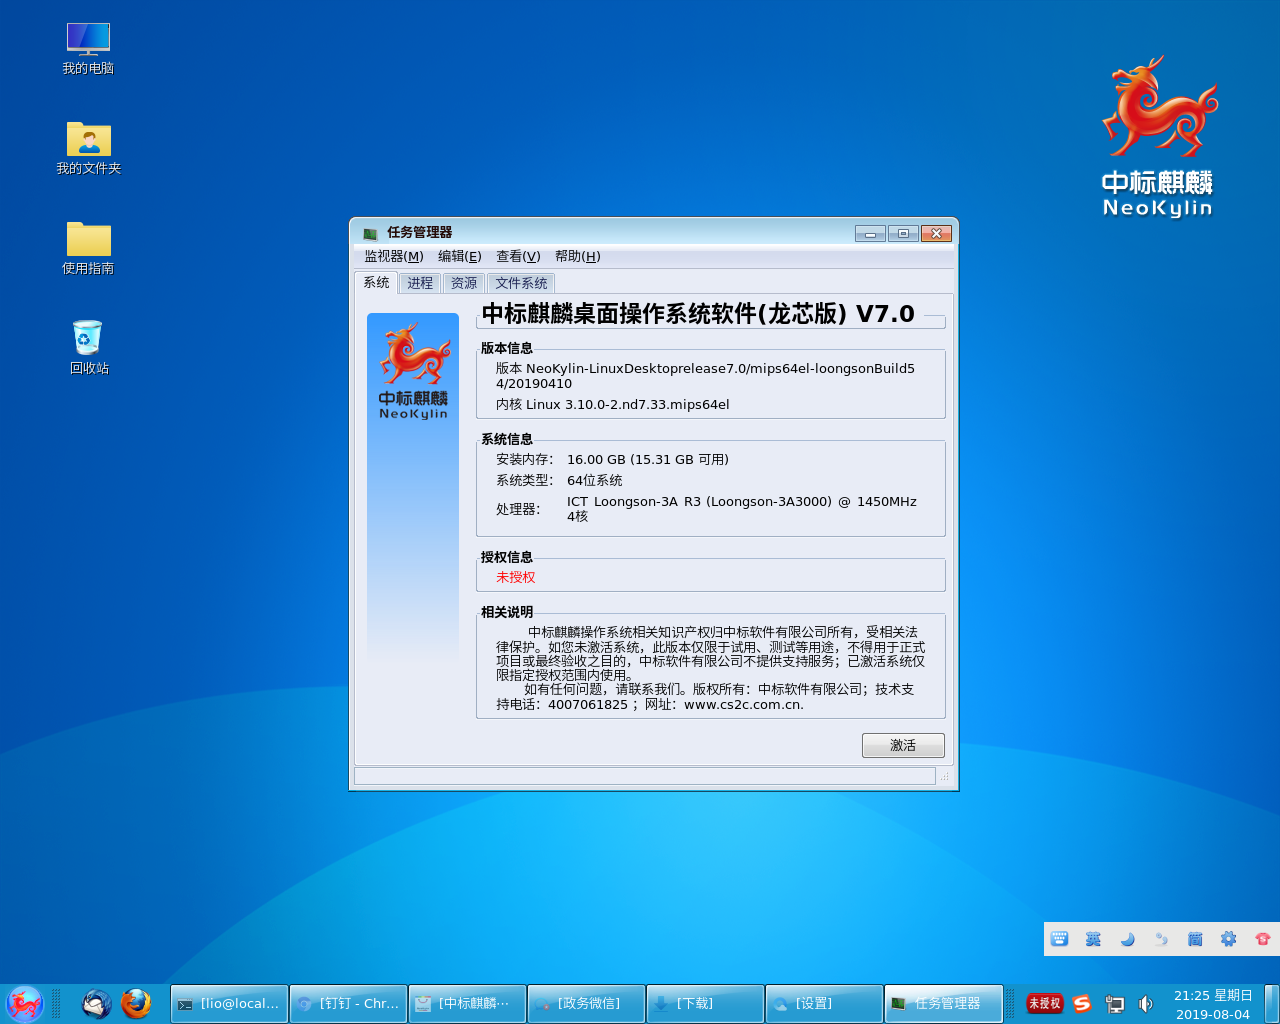Click the red 未授权 authorization status text
The height and width of the screenshot is (1024, 1280).
(x=516, y=577)
